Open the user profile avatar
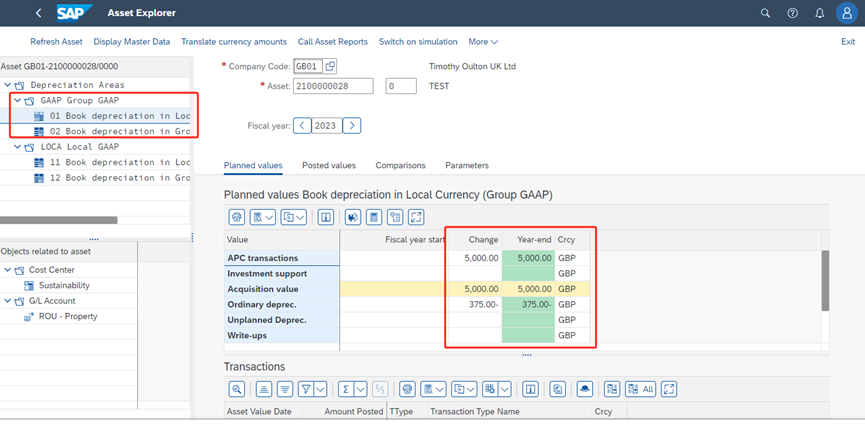Screen dimensions: 865x441 point(846,13)
